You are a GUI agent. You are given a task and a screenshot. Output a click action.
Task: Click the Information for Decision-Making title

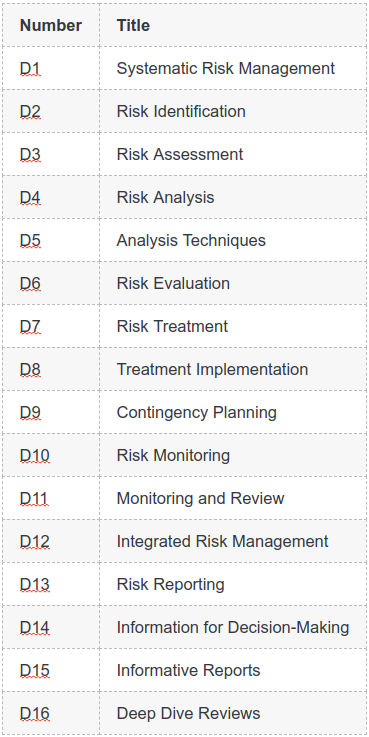(x=233, y=627)
